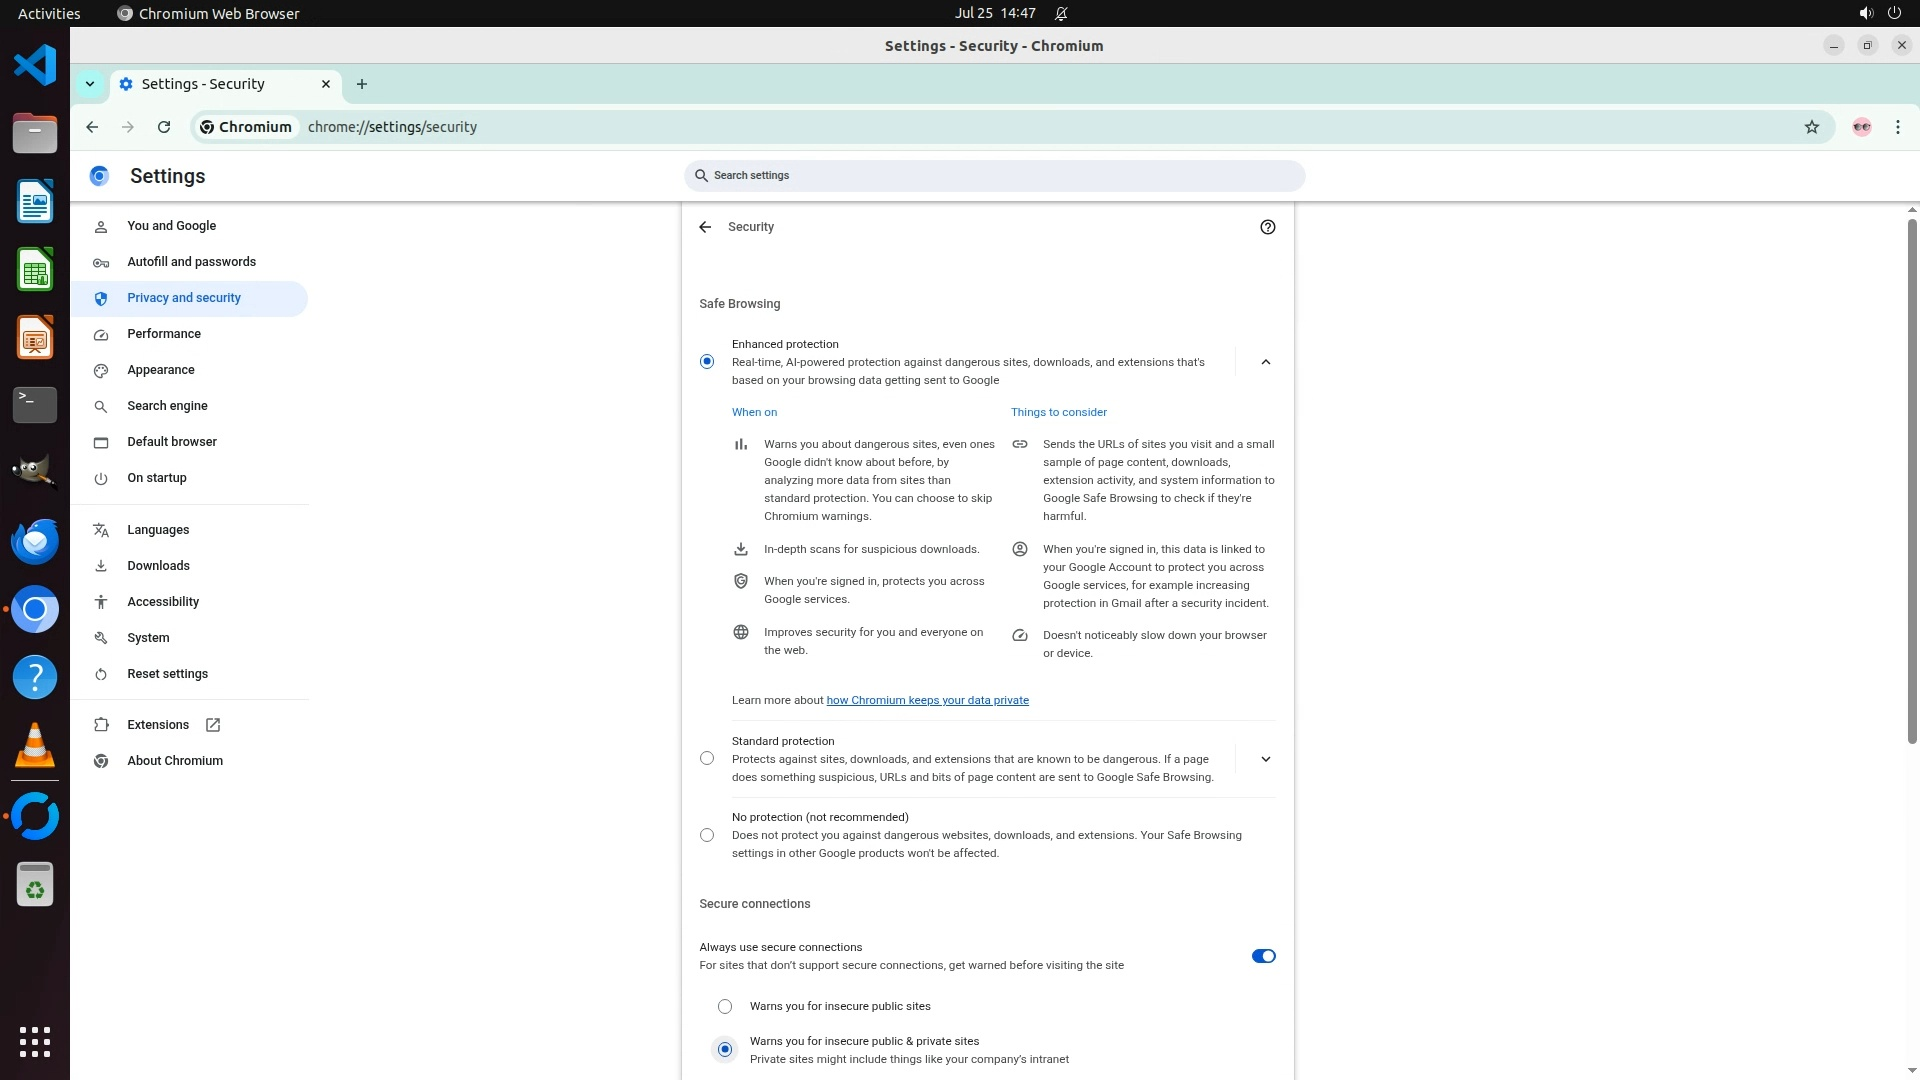This screenshot has width=1920, height=1080.
Task: Bookmark this page with the star icon
Action: [x=1811, y=127]
